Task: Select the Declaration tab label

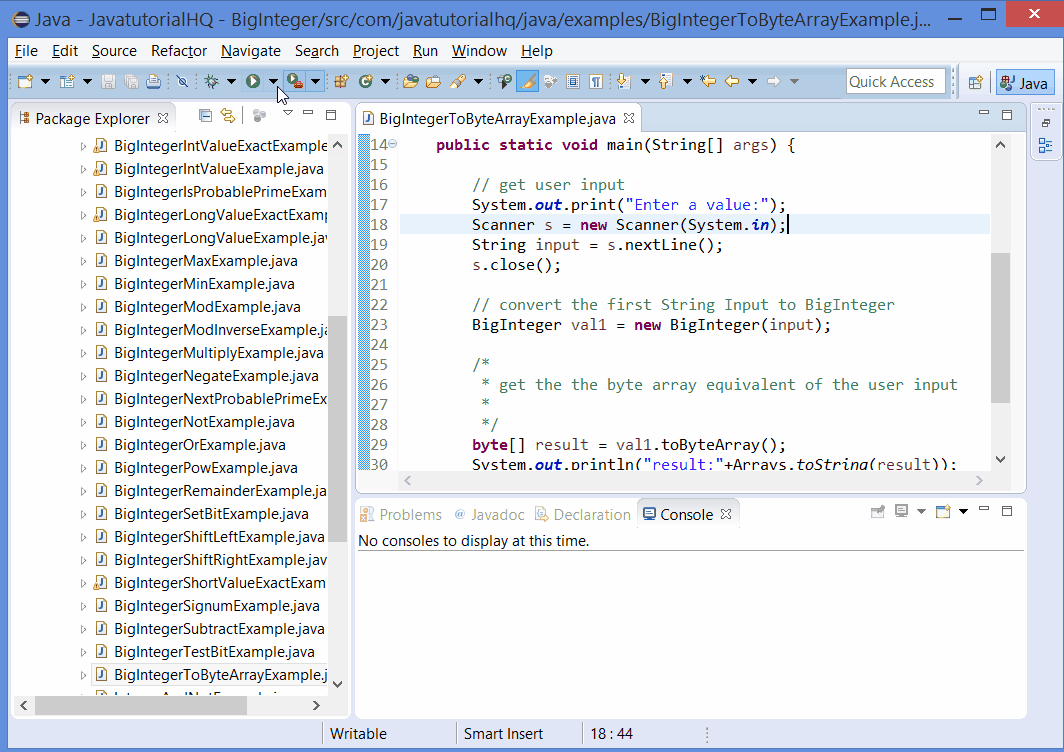Action: pos(591,513)
